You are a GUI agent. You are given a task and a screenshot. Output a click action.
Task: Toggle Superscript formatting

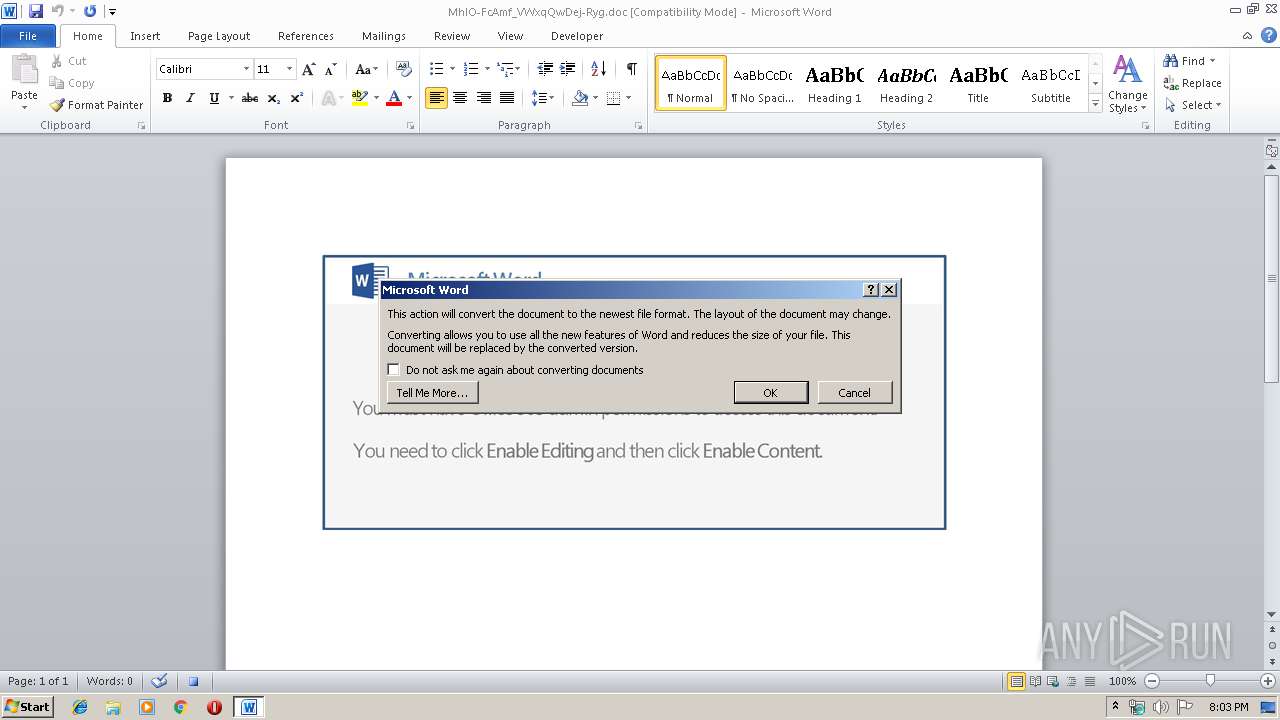(297, 98)
